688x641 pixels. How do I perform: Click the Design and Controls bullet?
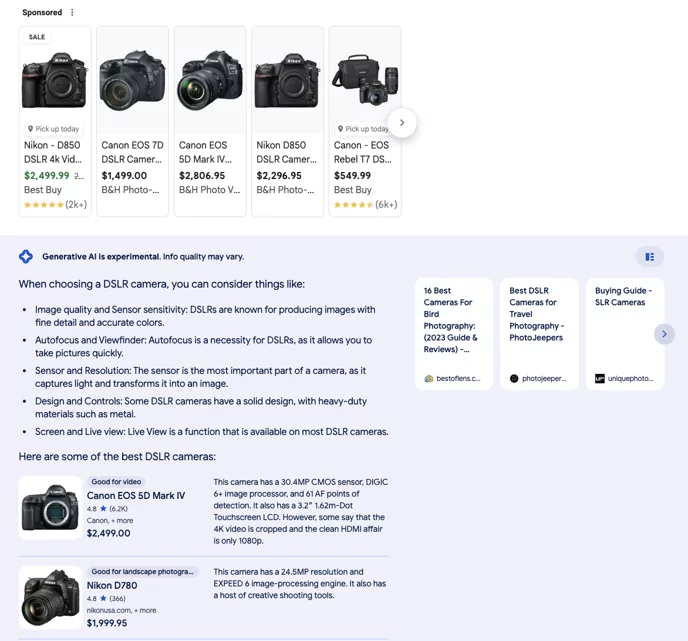tap(201, 408)
